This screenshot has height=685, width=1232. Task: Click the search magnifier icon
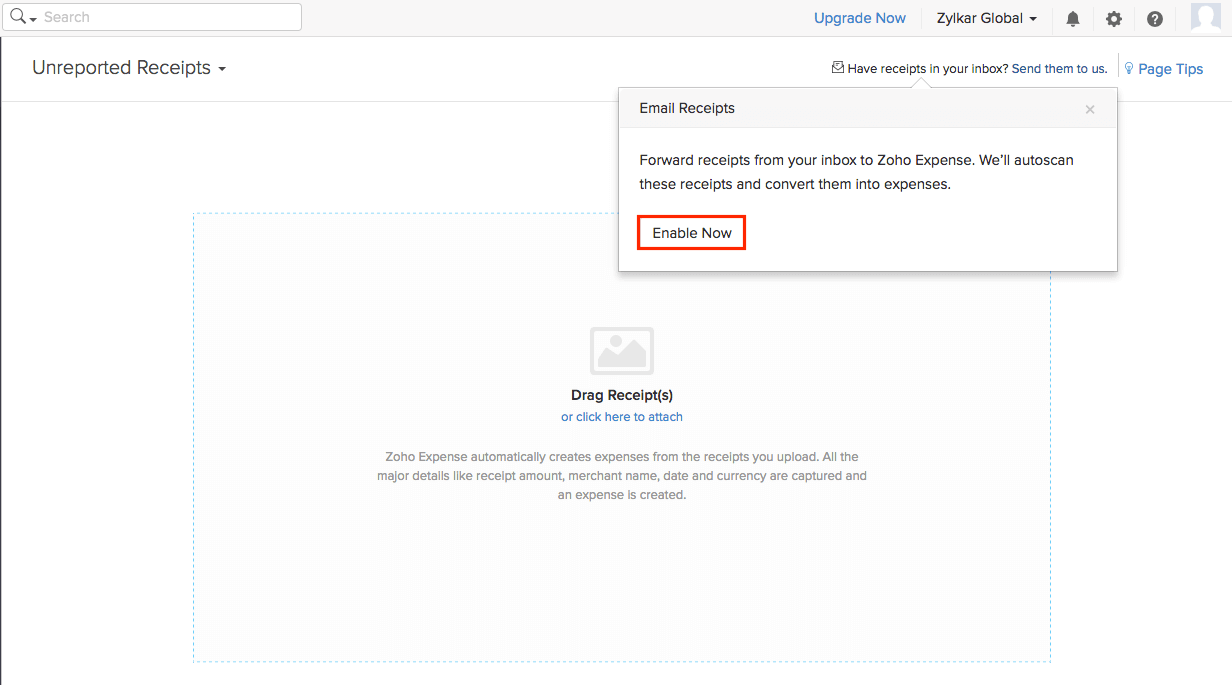[x=18, y=17]
